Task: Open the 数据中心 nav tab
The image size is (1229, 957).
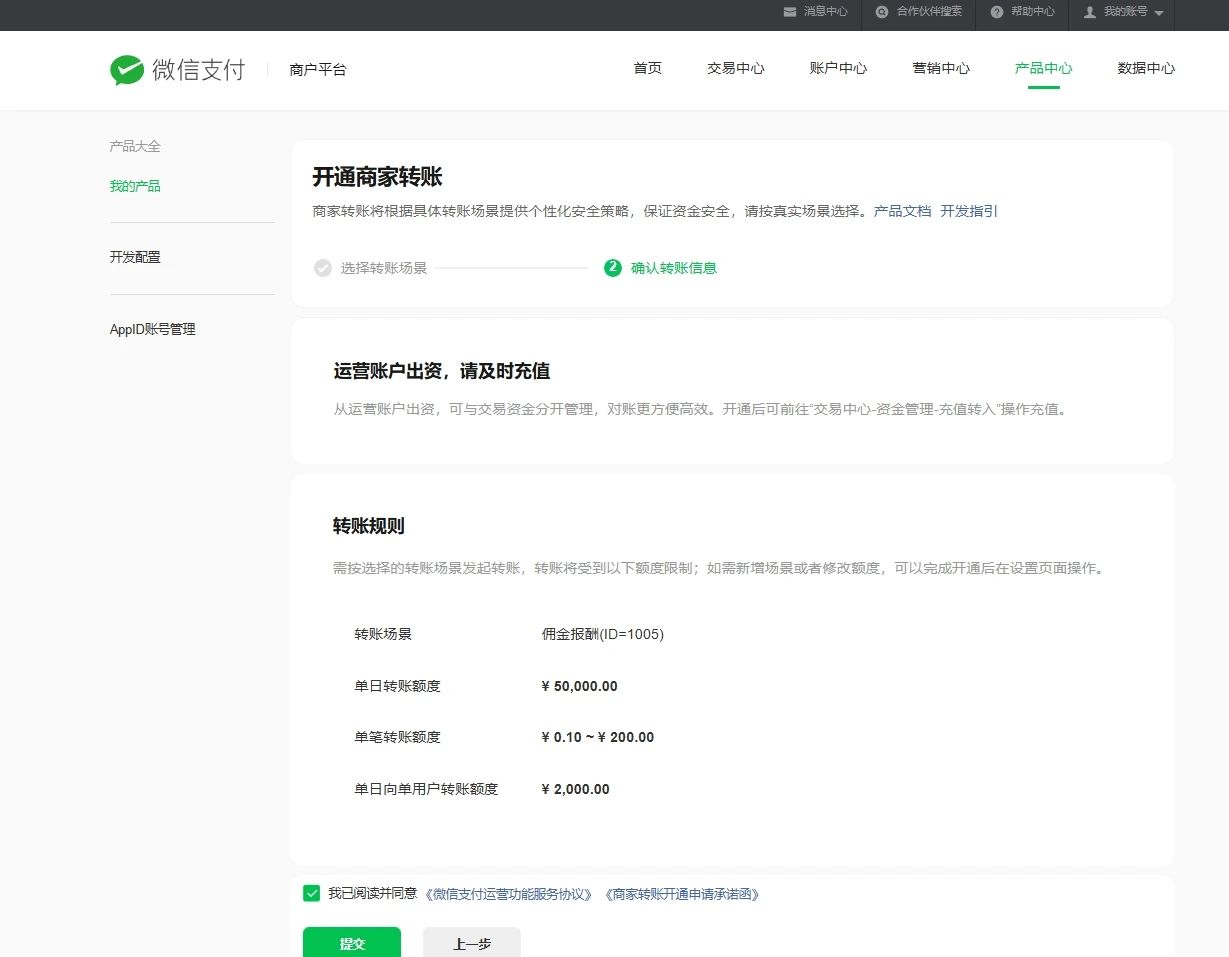Action: [x=1146, y=69]
